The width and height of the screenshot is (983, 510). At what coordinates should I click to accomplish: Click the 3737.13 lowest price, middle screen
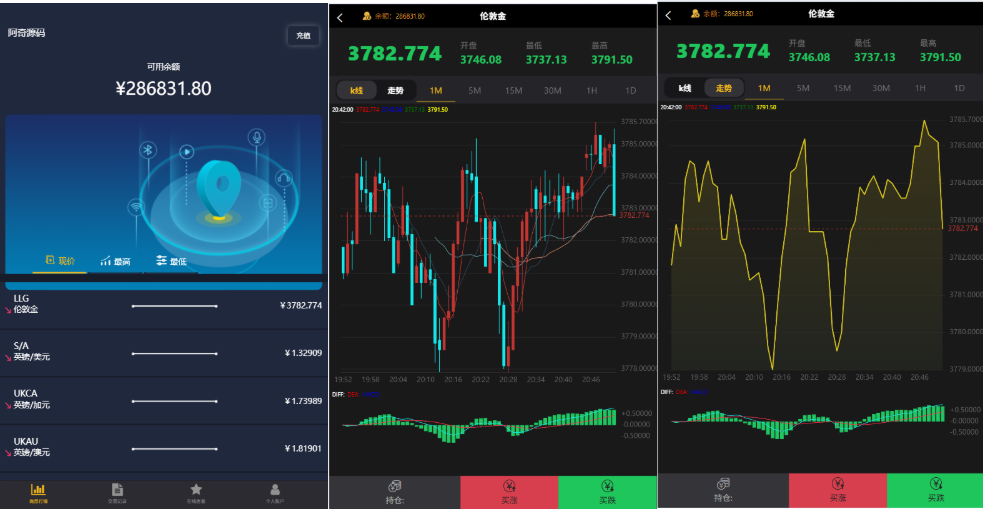(546, 60)
